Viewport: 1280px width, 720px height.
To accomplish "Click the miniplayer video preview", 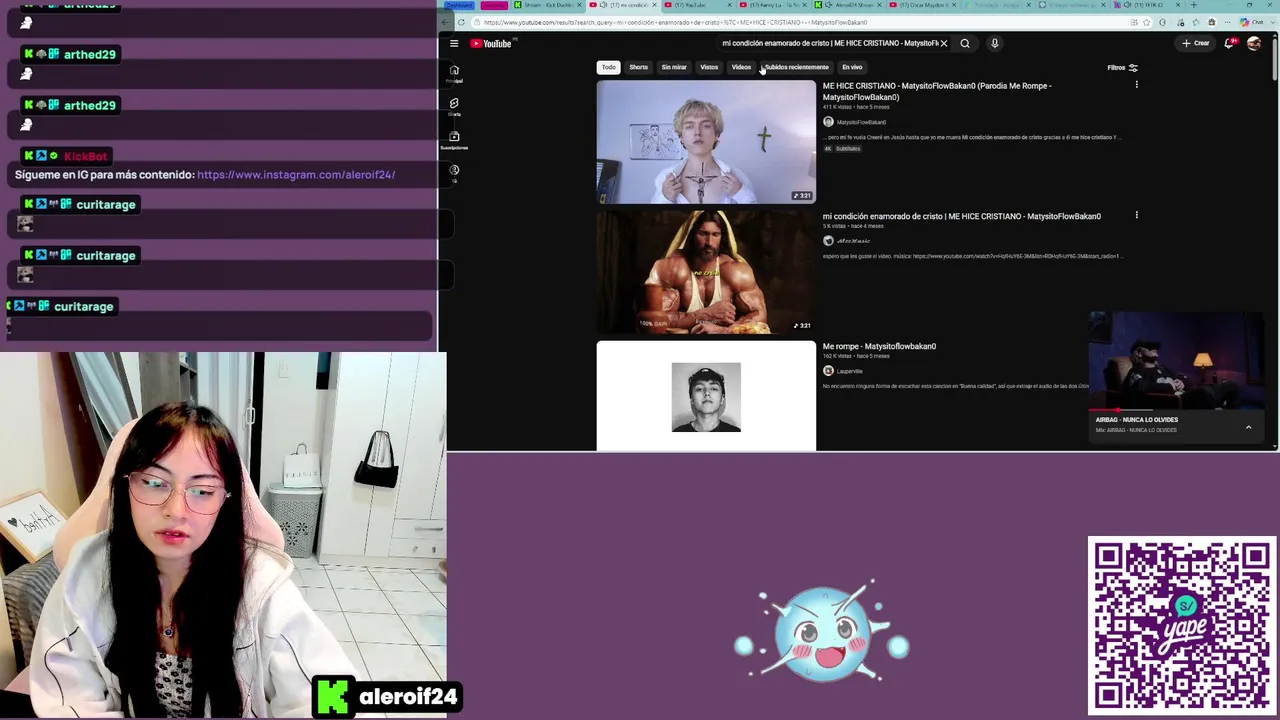I will pos(1176,360).
